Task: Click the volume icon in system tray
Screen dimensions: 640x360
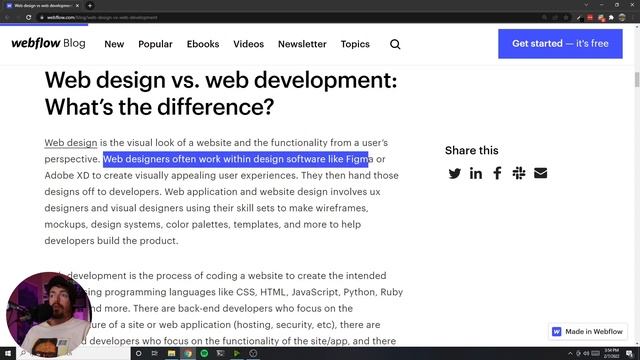Action: coord(586,353)
